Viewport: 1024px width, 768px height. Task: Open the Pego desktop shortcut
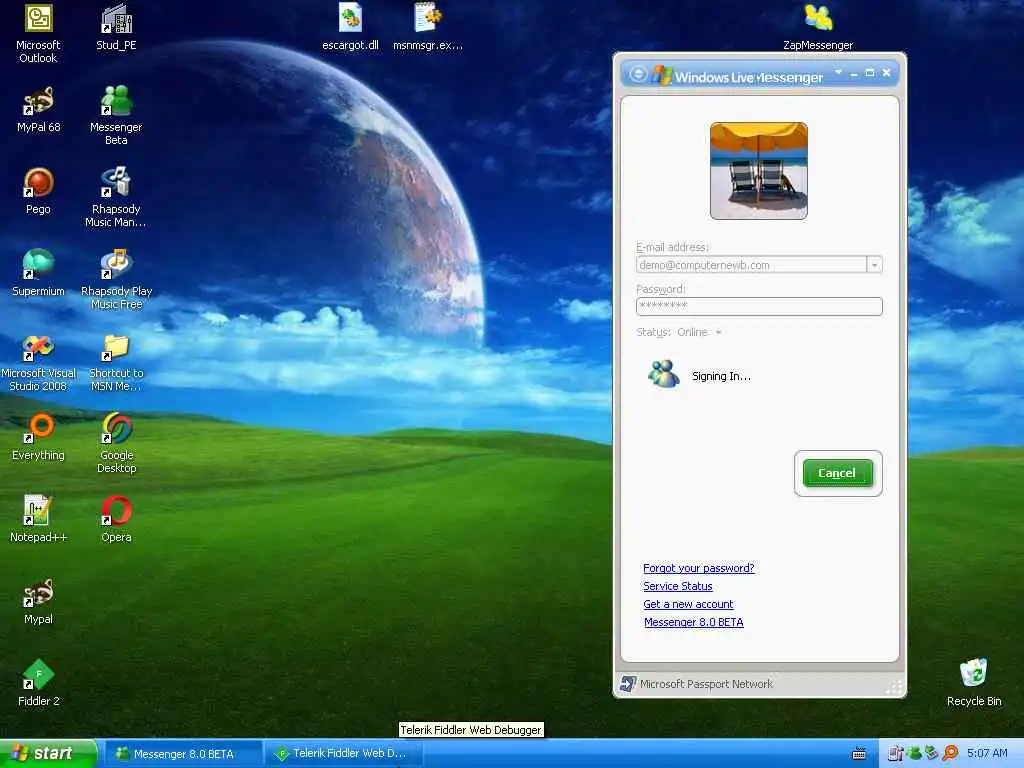[x=38, y=191]
